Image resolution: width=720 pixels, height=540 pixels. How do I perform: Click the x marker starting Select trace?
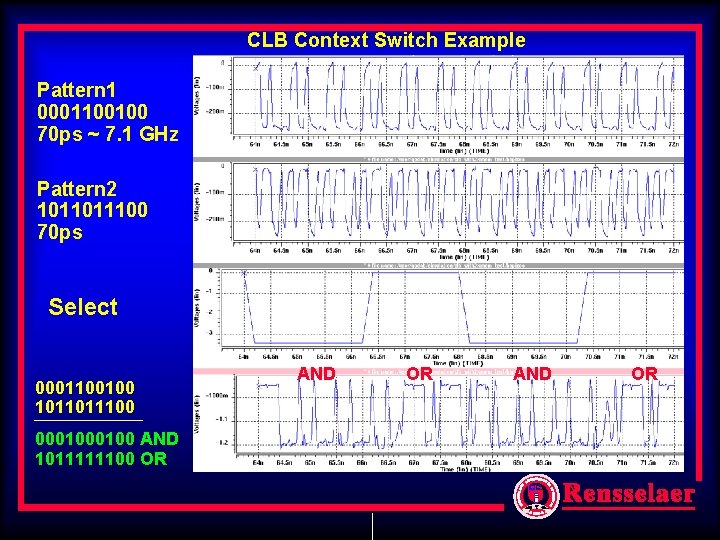tap(244, 273)
